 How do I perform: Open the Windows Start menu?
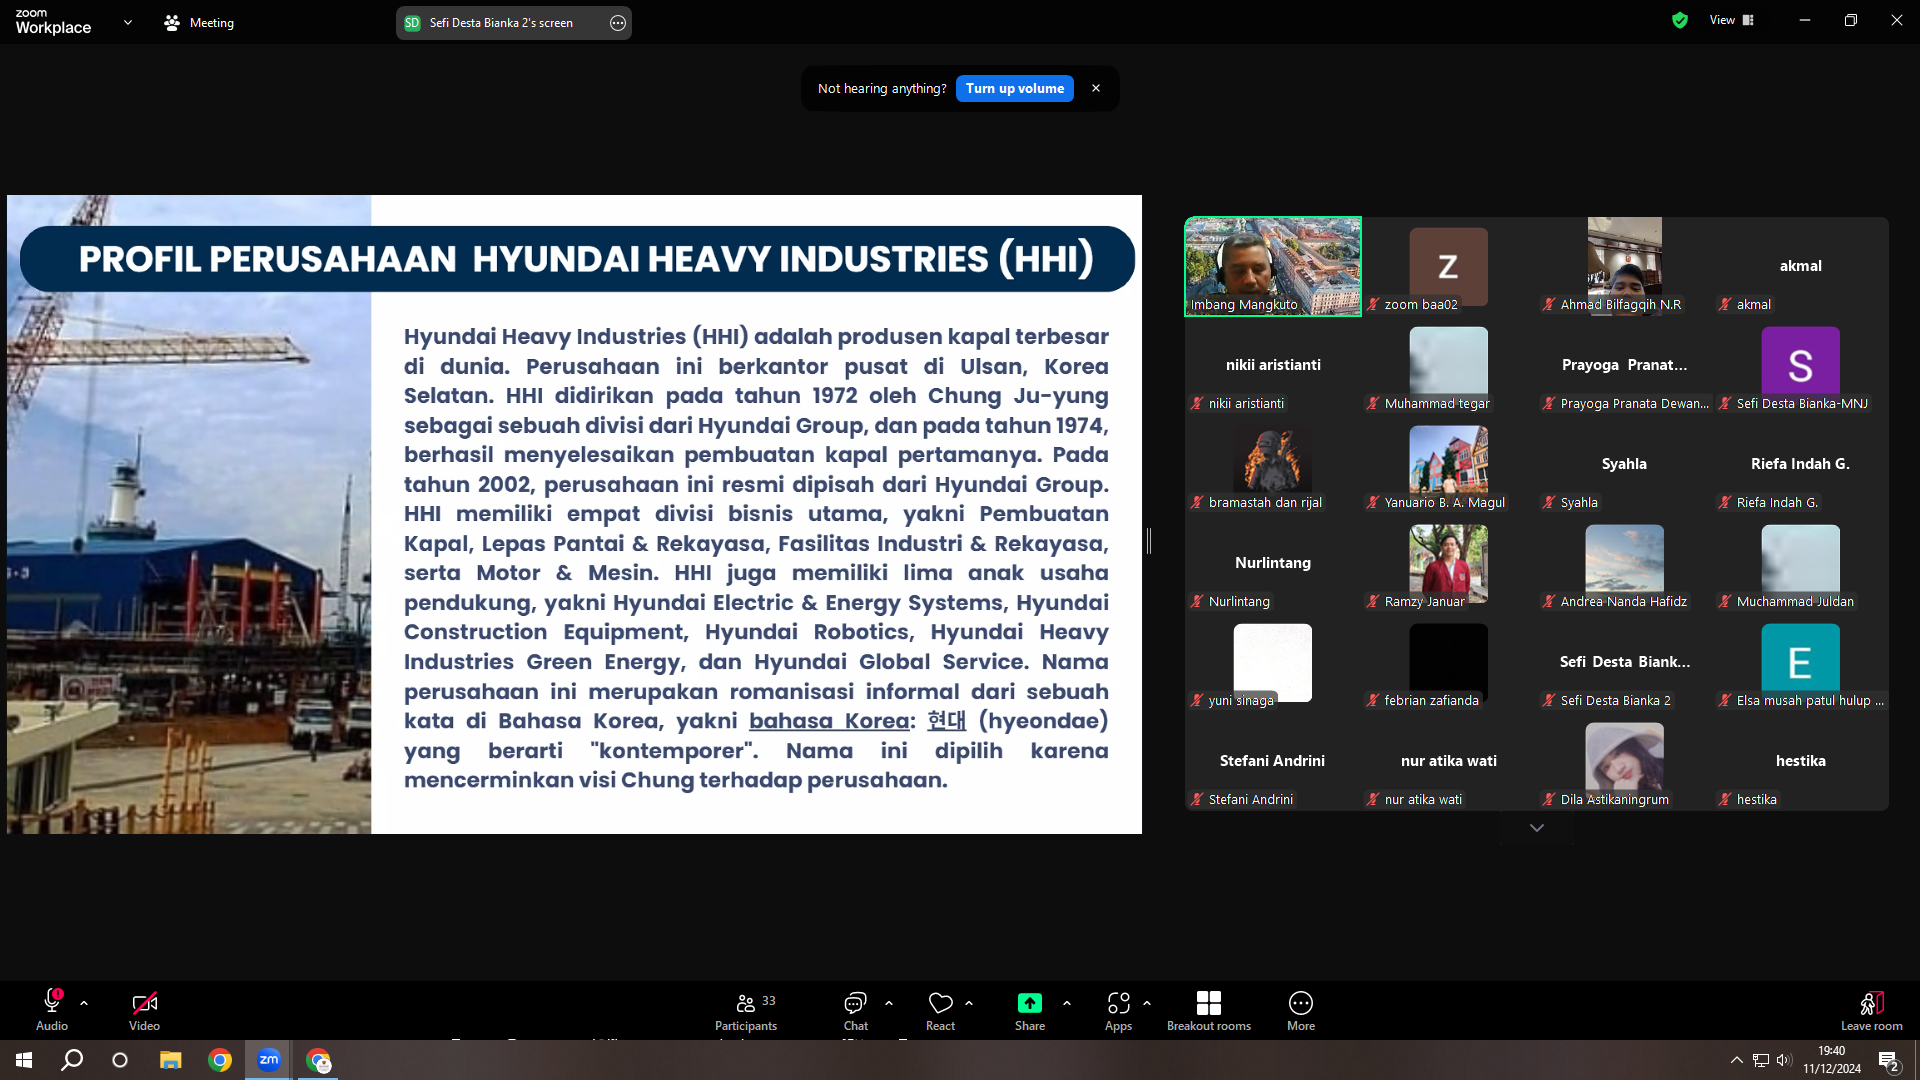(x=24, y=1060)
